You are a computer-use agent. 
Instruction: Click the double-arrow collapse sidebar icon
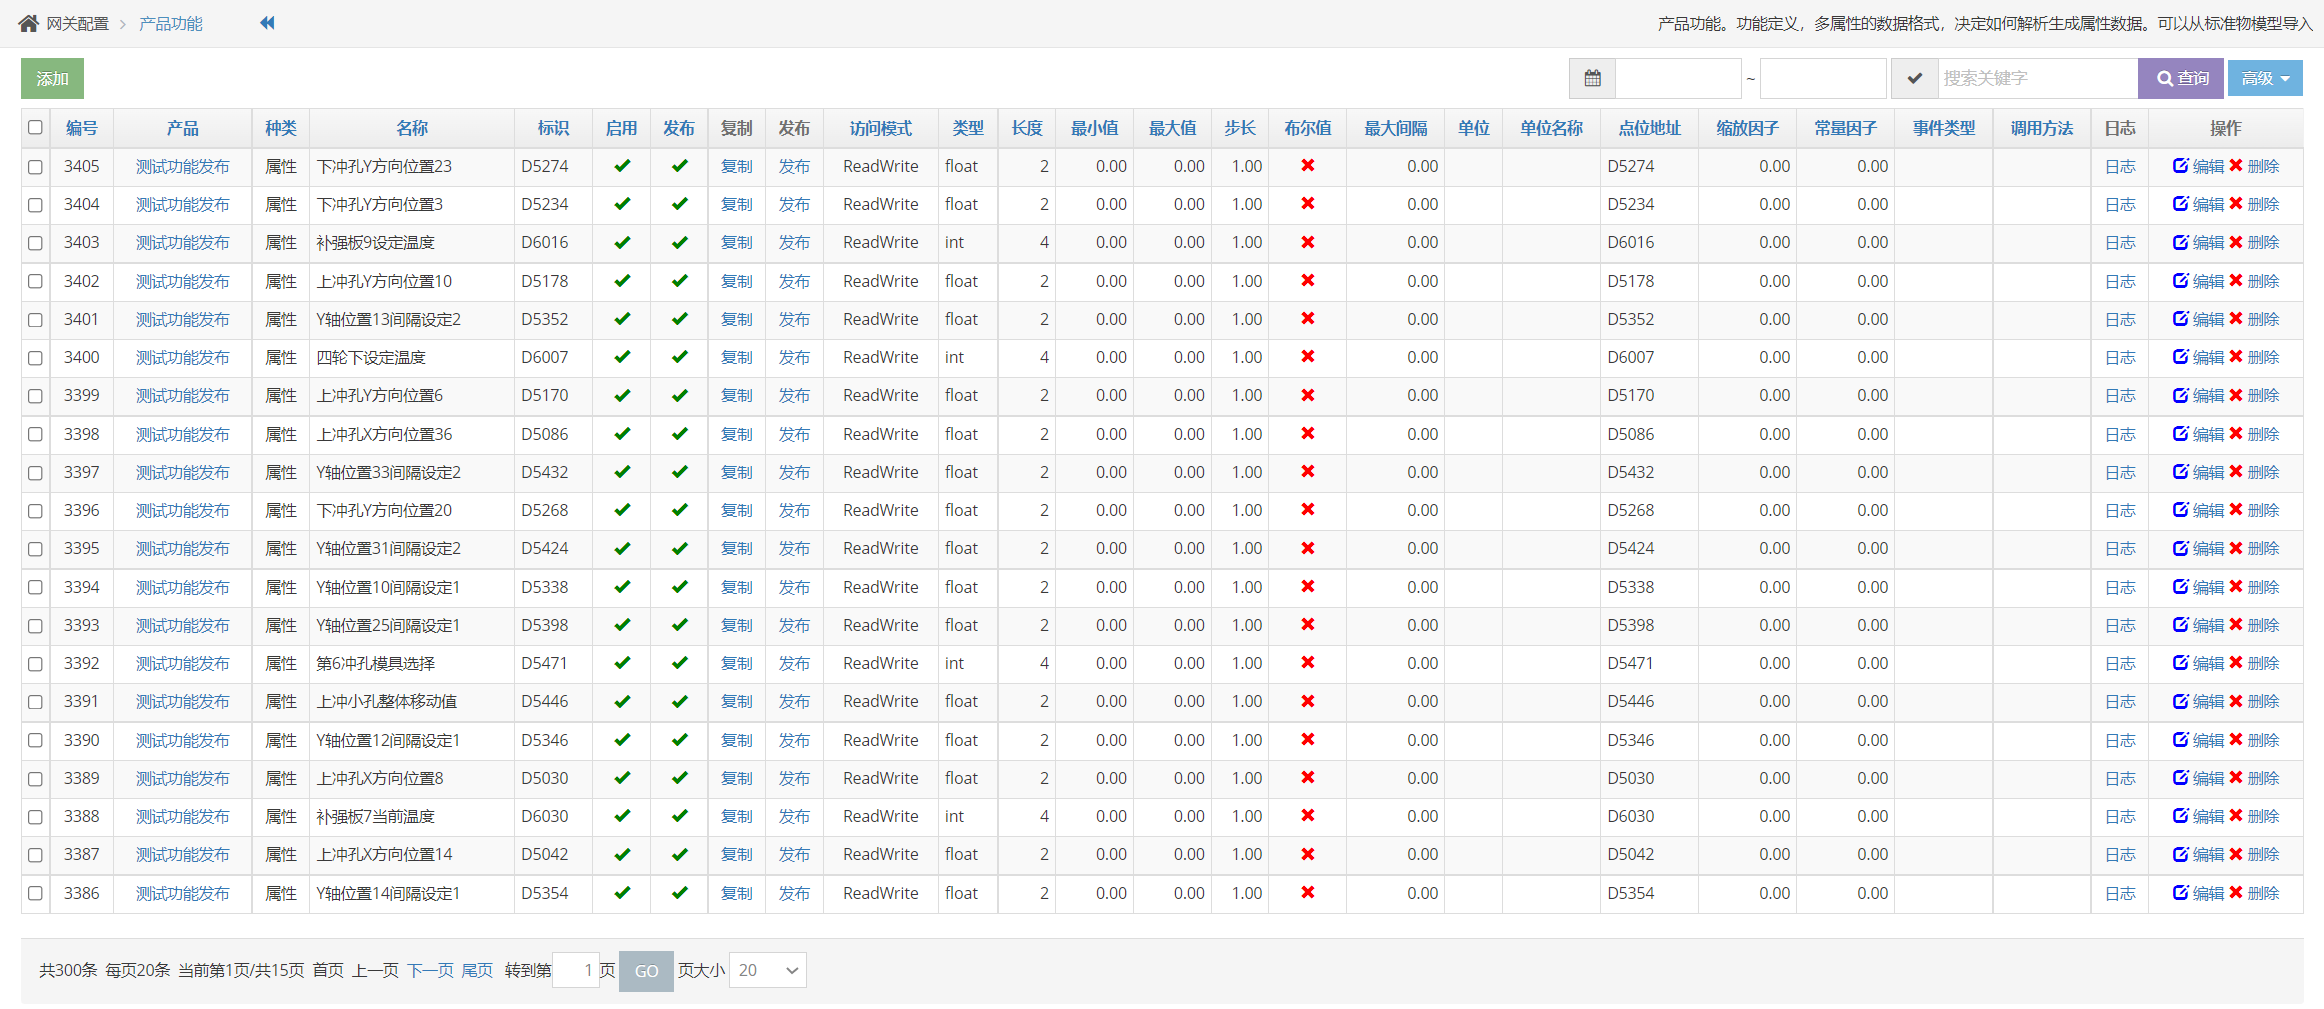click(267, 23)
